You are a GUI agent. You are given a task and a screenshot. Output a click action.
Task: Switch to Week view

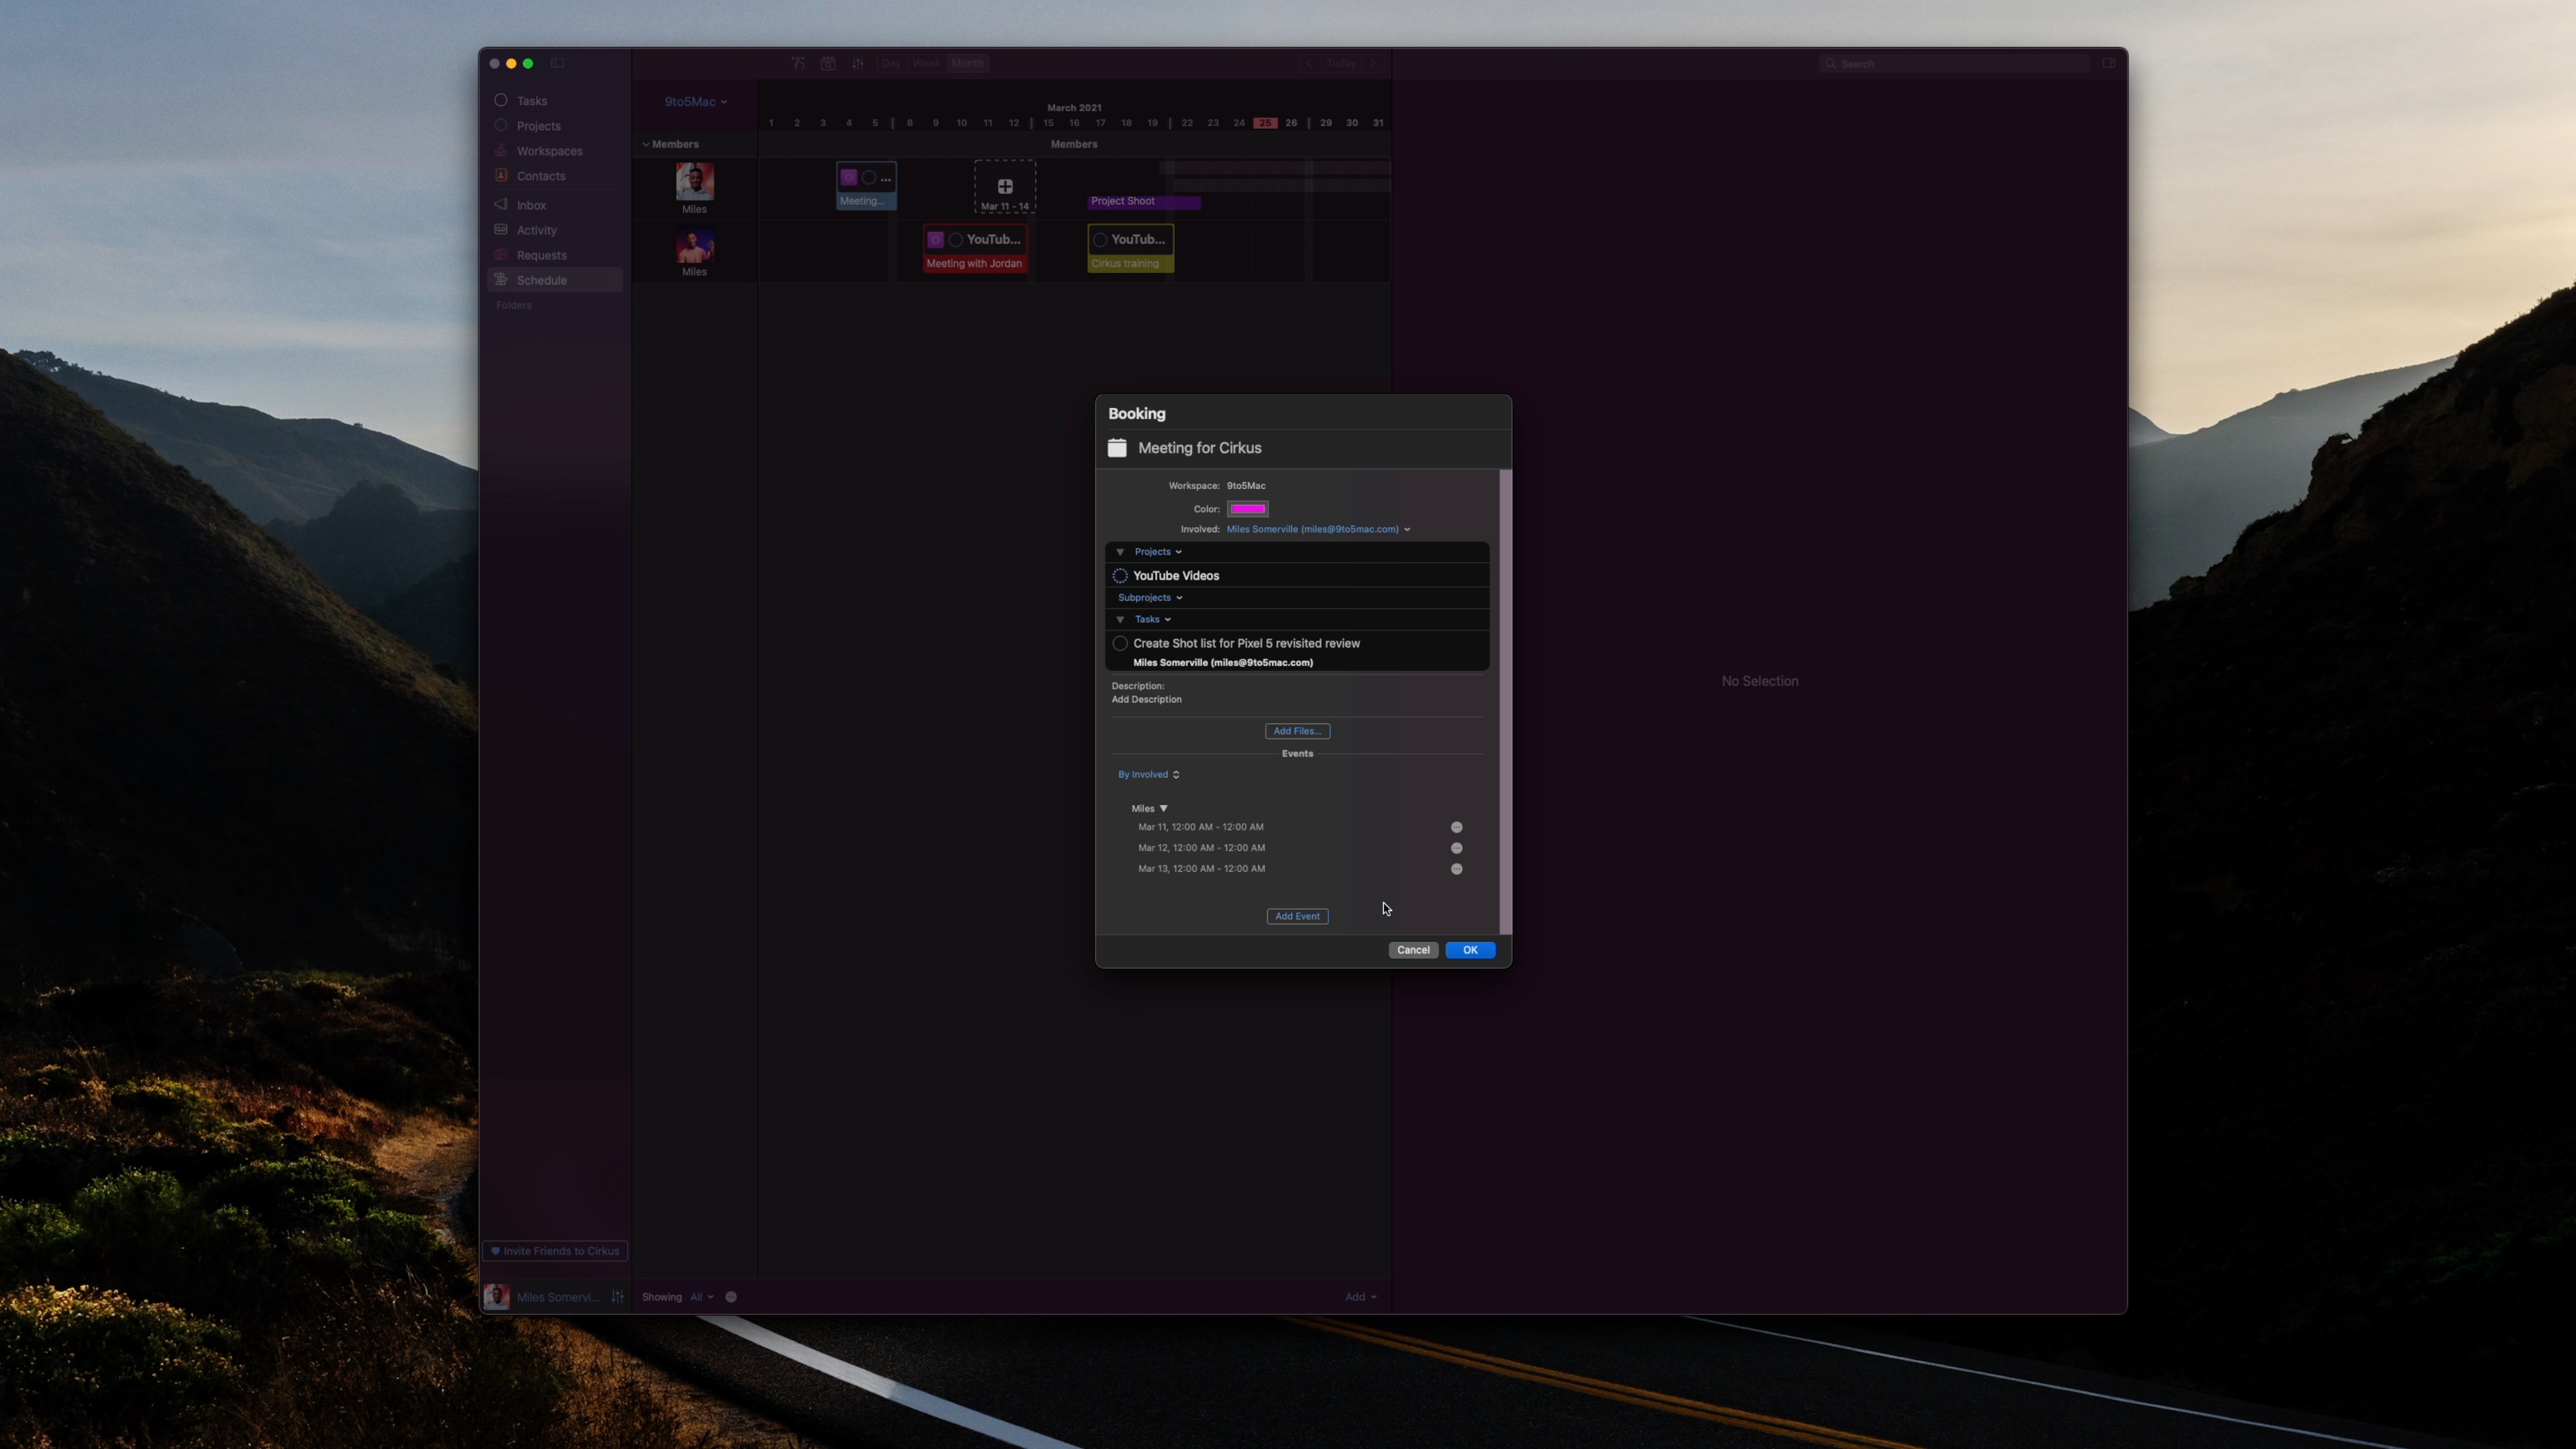[x=925, y=63]
